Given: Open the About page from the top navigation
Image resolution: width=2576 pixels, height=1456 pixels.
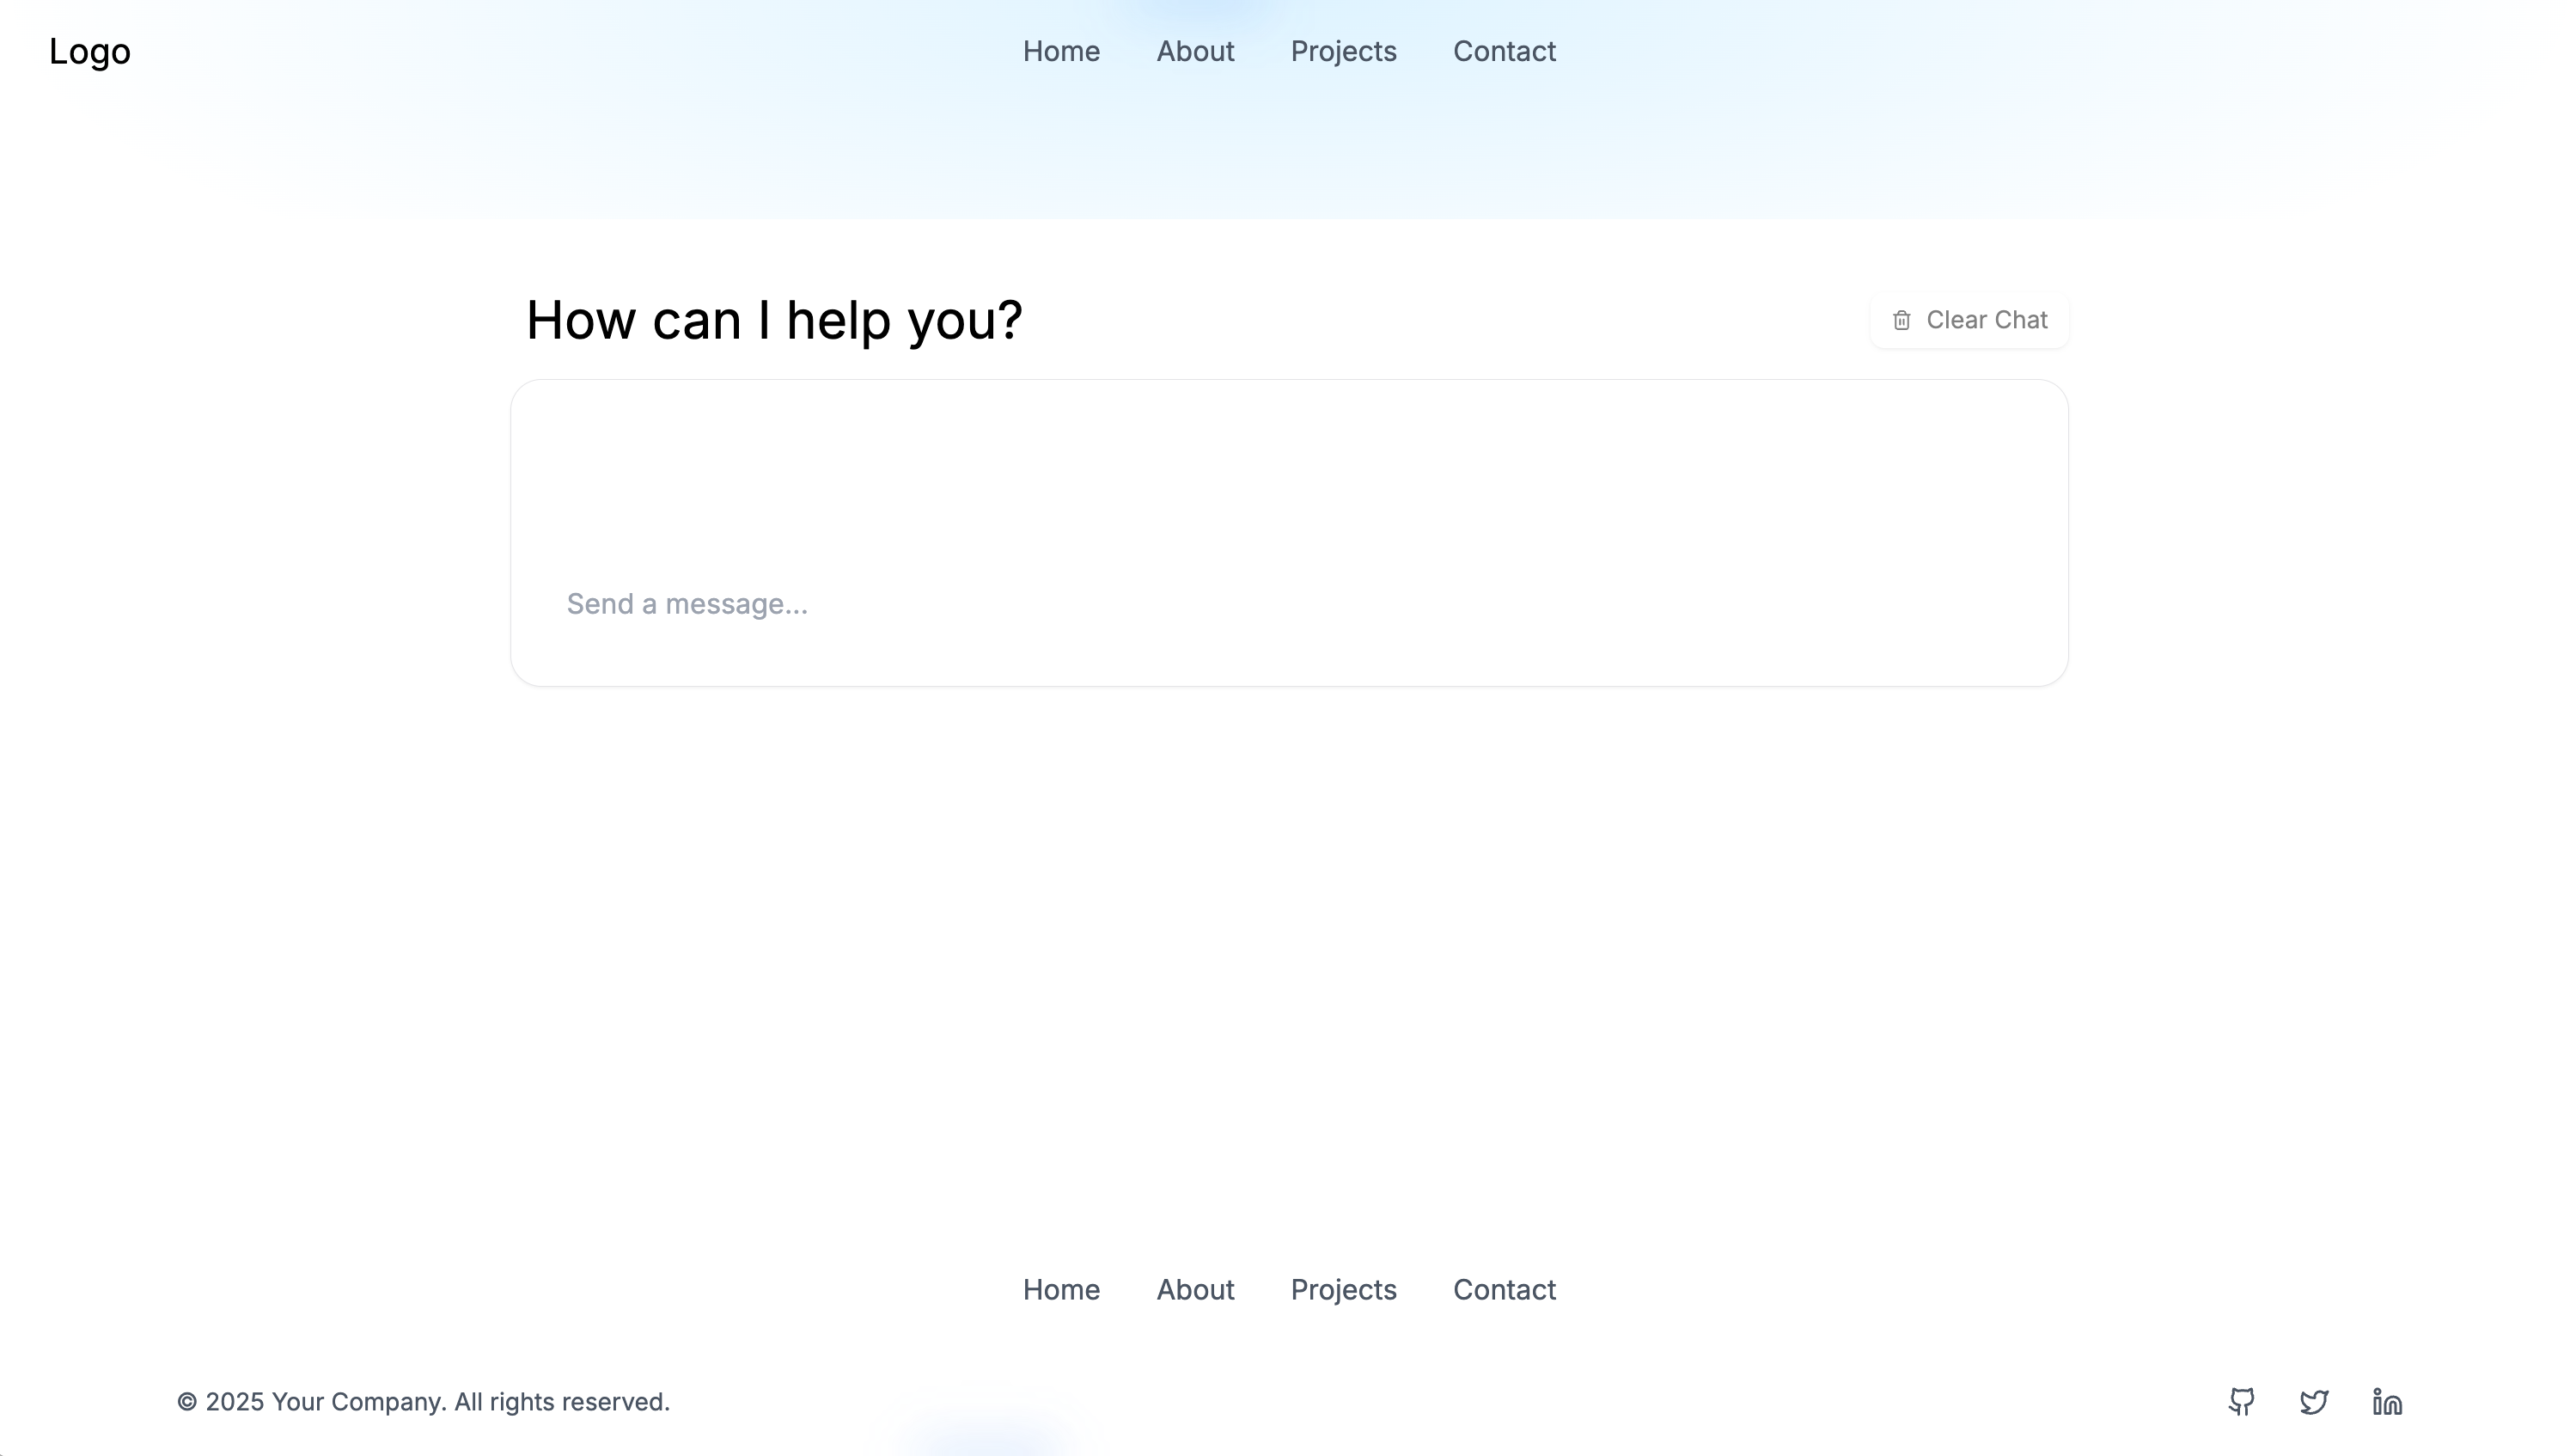Looking at the screenshot, I should click(x=1195, y=51).
